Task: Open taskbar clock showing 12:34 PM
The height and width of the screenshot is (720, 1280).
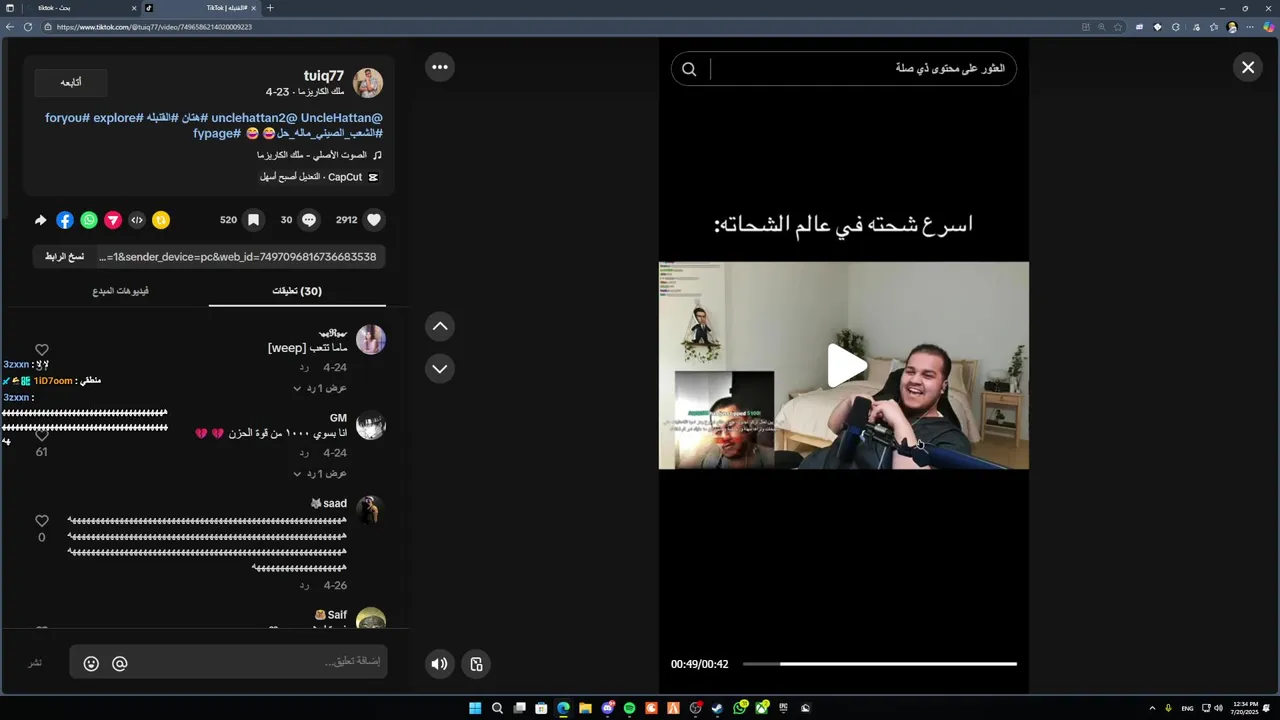Action: 1246,708
